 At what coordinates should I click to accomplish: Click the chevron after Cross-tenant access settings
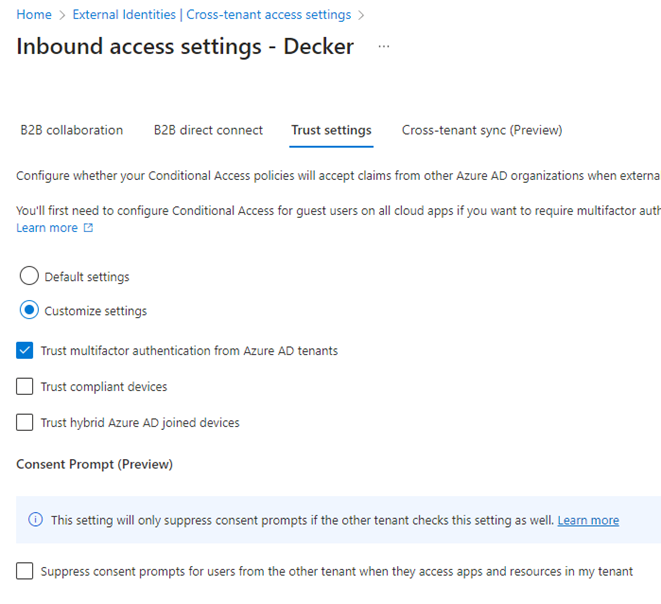coord(361,15)
